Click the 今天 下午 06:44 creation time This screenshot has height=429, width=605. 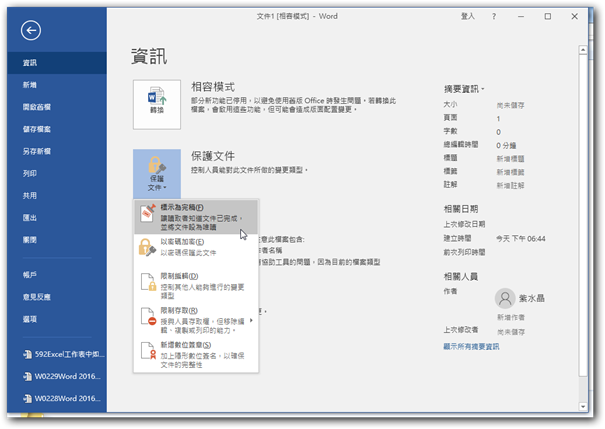click(x=521, y=239)
